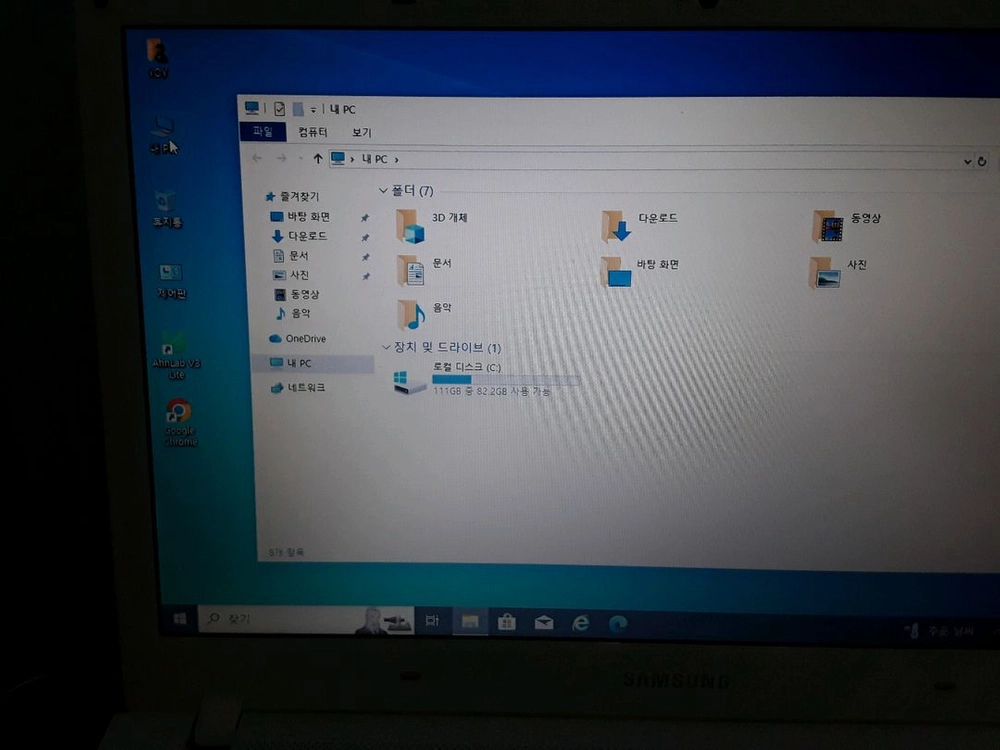Open the 파일 ribbon tab
This screenshot has width=1000, height=750.
[262, 131]
